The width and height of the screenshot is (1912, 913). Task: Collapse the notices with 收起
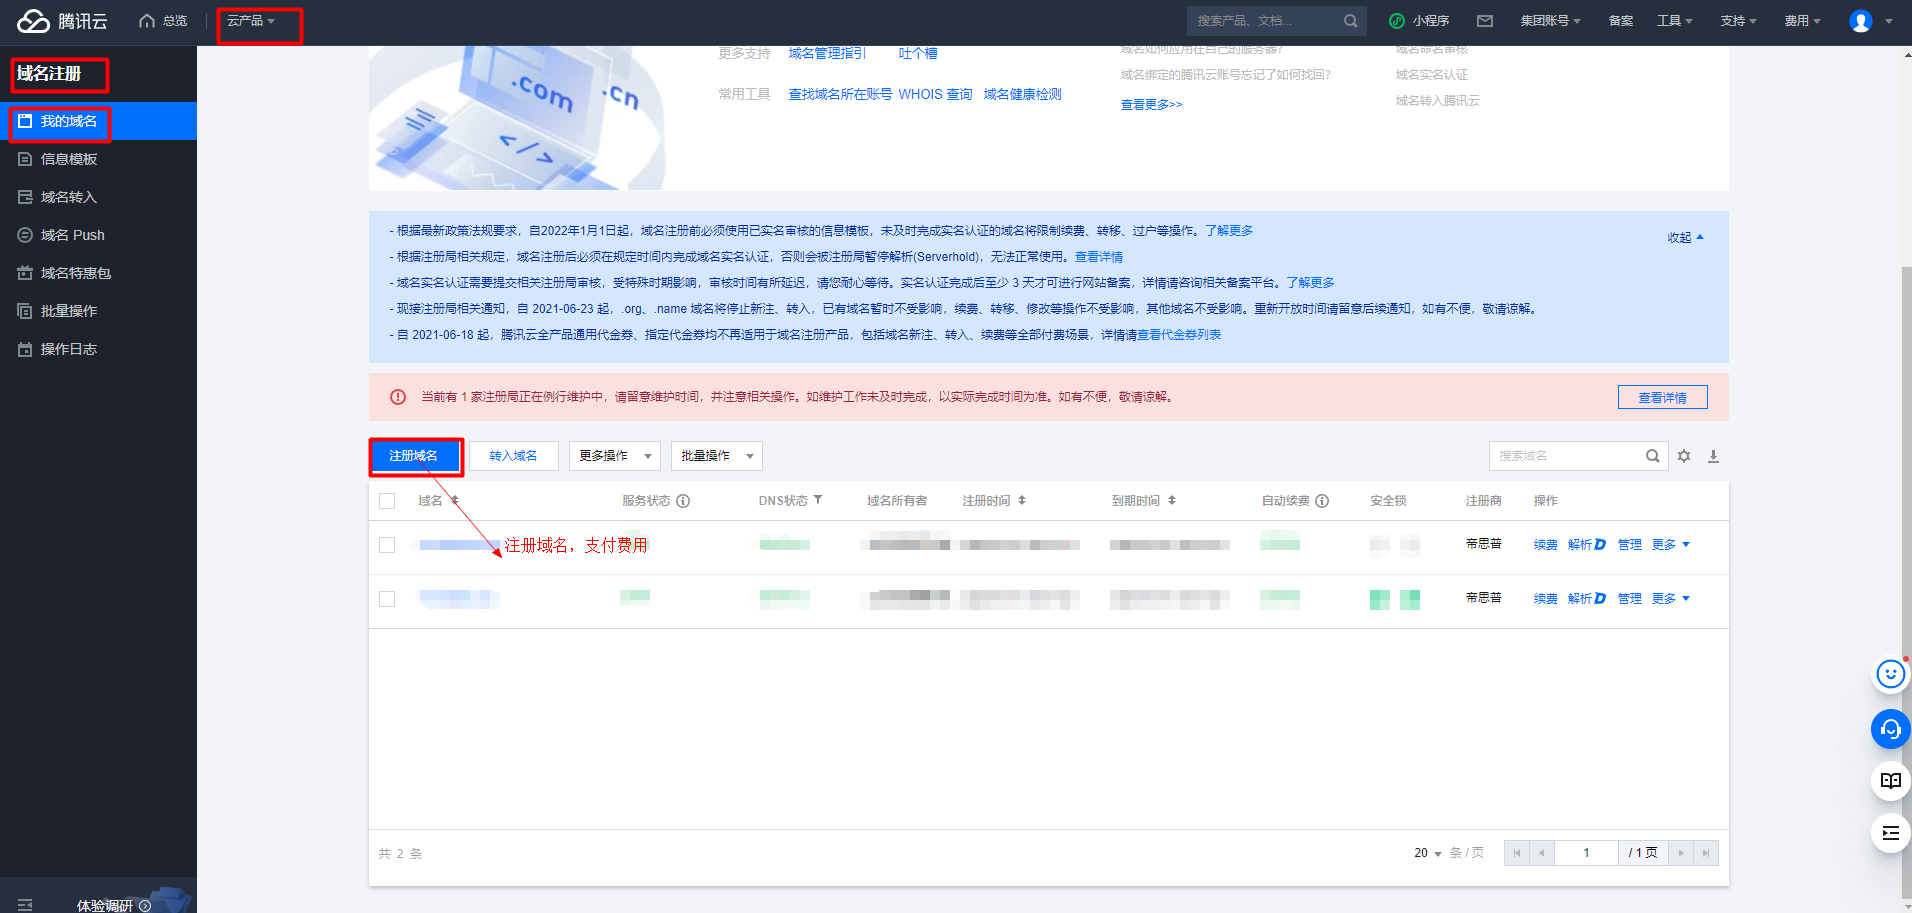(1685, 238)
